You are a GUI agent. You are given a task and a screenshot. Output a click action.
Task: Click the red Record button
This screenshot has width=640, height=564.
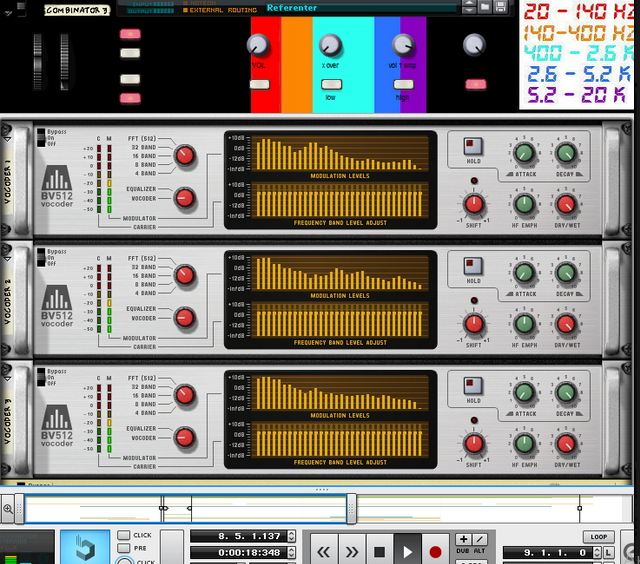point(435,552)
